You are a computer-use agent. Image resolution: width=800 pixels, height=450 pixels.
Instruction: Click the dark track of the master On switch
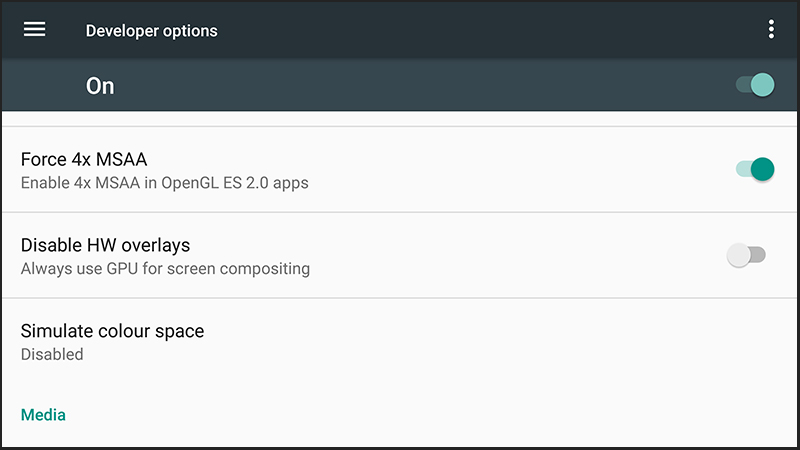click(x=743, y=85)
